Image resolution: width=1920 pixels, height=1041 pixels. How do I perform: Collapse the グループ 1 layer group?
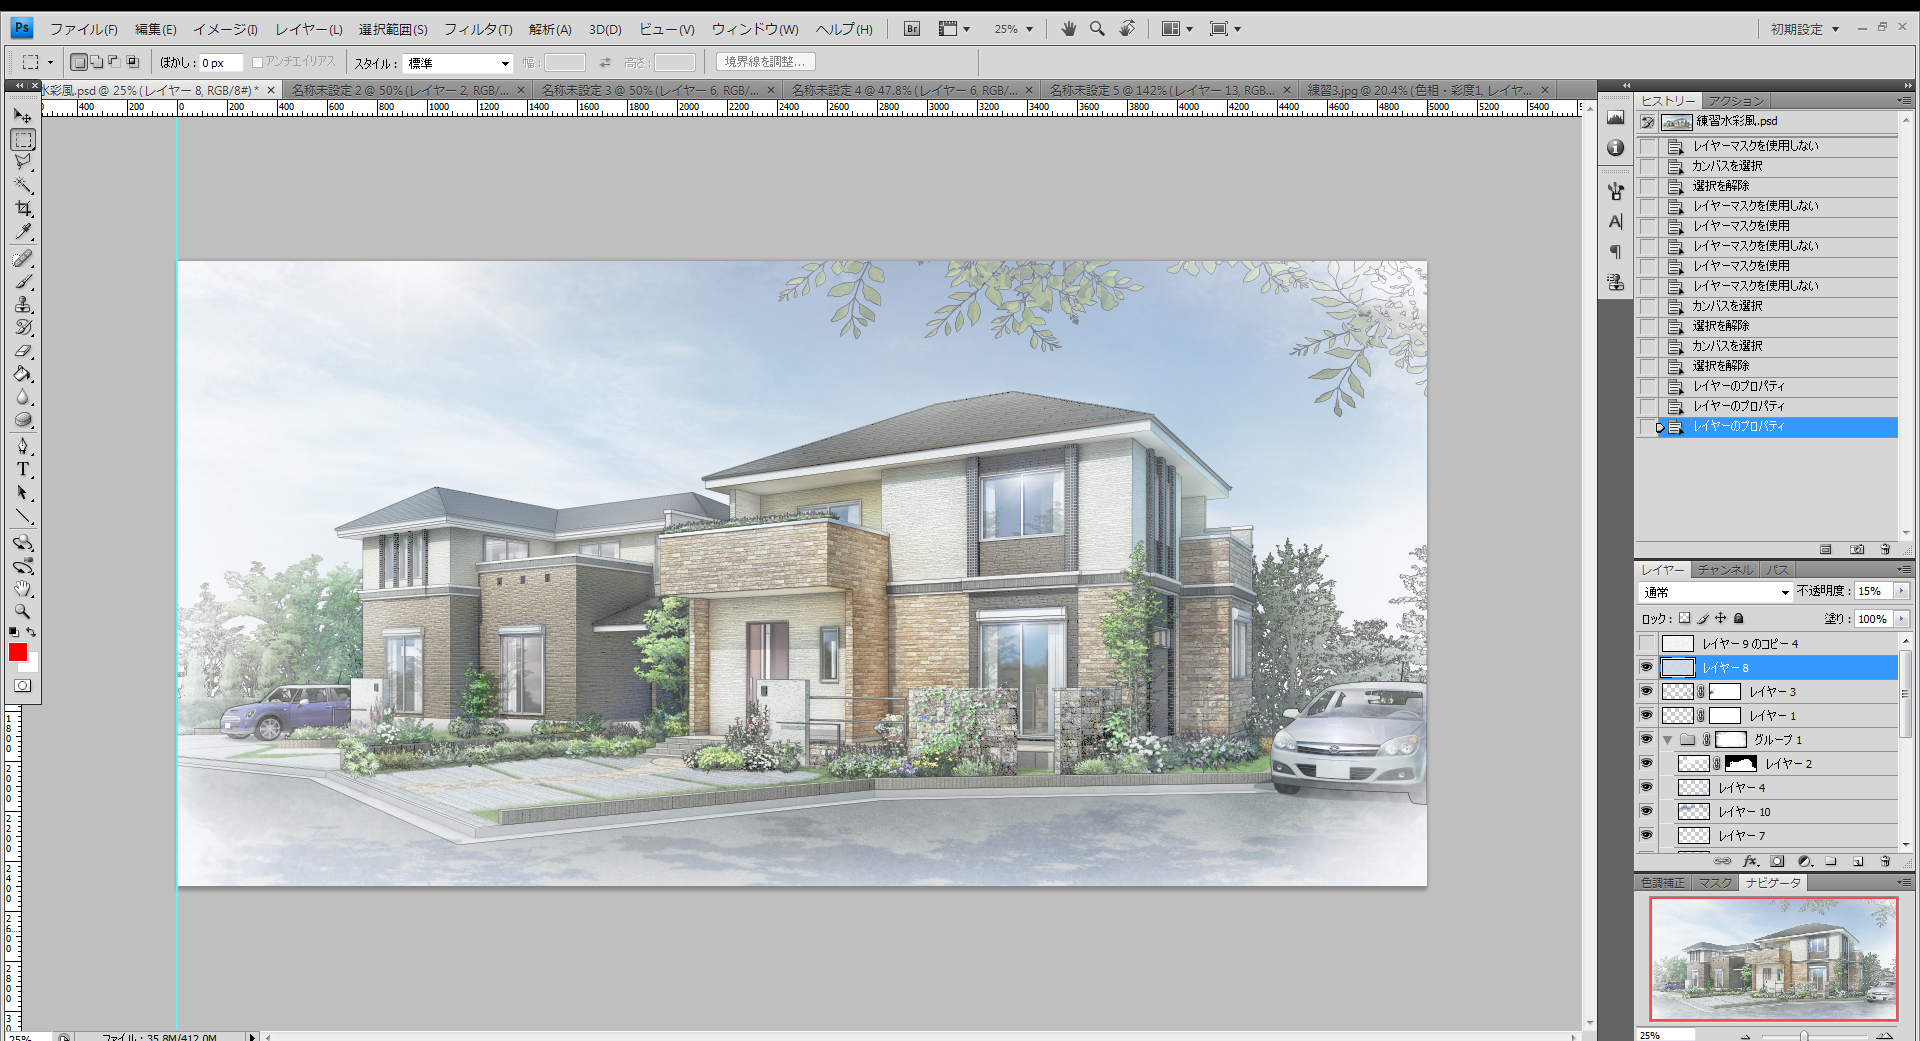pos(1667,740)
